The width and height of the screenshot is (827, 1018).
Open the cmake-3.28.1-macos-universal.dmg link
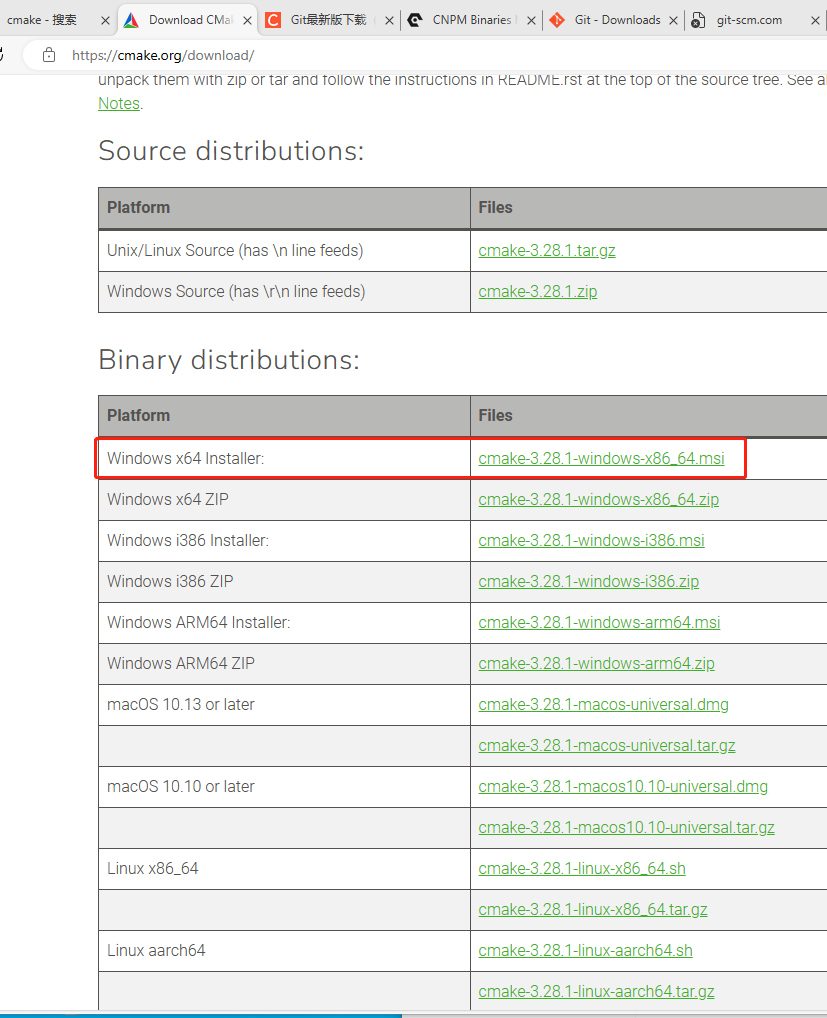tap(603, 704)
